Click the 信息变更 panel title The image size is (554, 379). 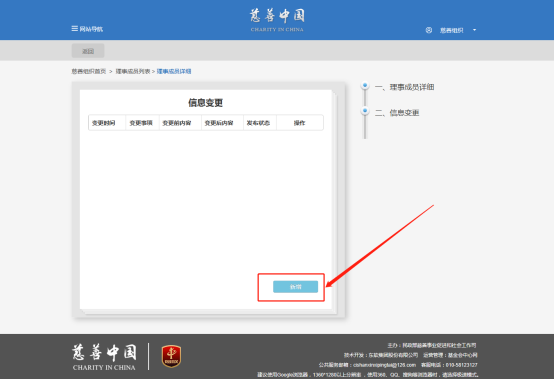[x=205, y=103]
